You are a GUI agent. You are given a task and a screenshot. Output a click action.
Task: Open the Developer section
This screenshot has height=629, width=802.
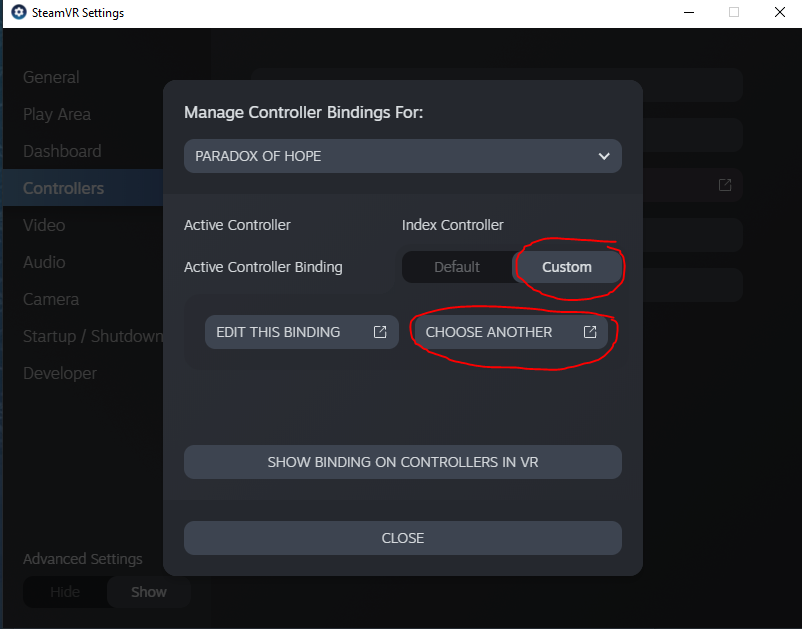point(60,373)
